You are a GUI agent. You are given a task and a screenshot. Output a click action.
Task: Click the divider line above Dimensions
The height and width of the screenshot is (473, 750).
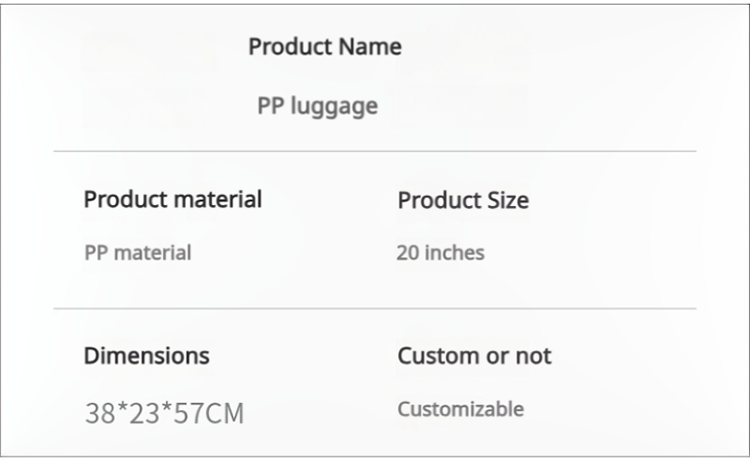click(x=374, y=308)
